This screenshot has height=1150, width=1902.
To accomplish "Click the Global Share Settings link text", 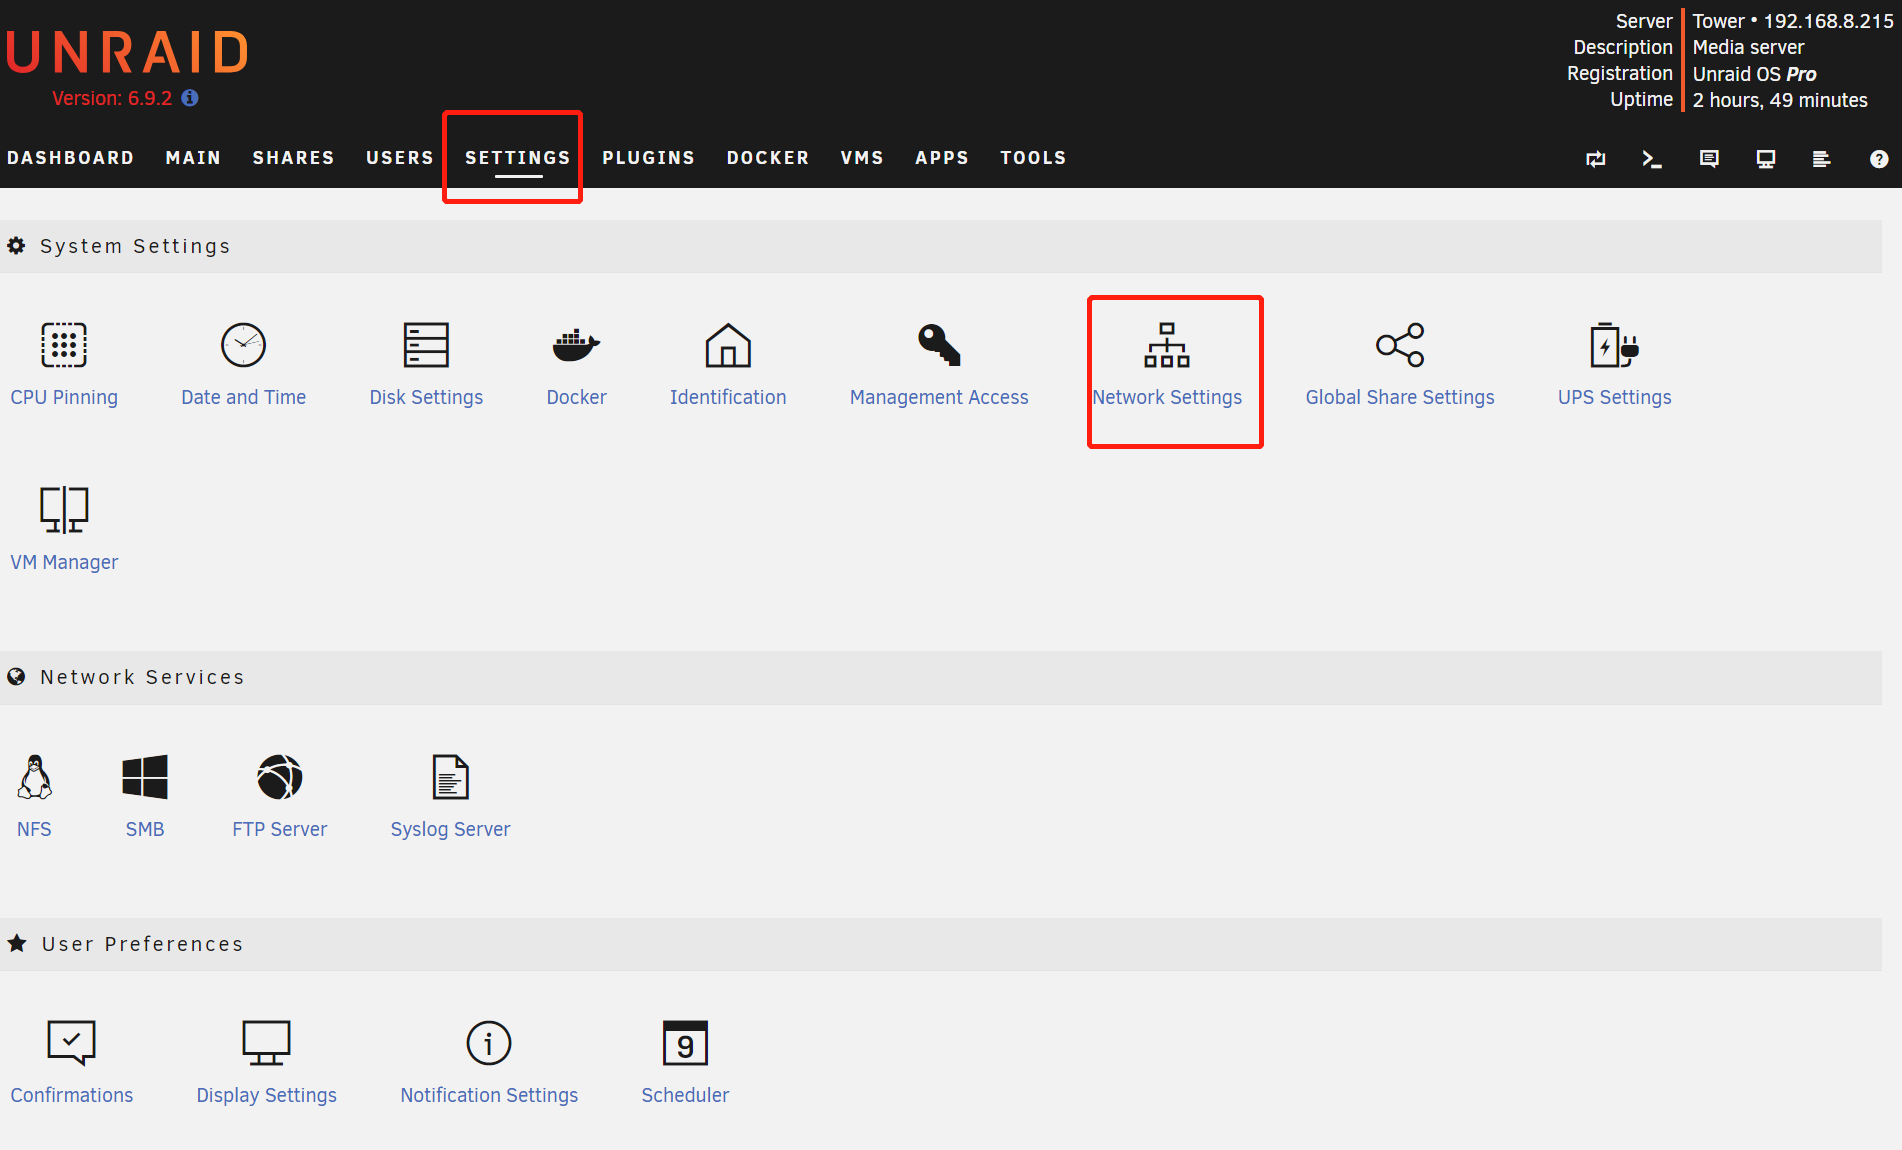I will tap(1400, 397).
